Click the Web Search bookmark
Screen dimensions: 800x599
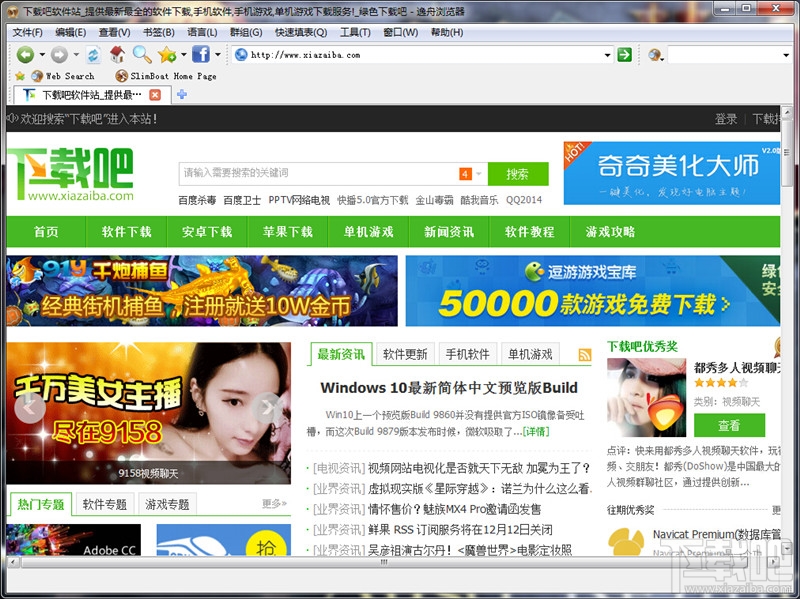click(x=63, y=76)
